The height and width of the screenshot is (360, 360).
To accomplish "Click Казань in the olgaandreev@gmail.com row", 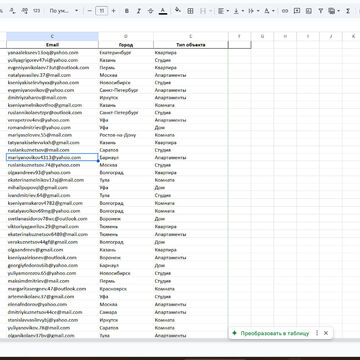I will pyautogui.click(x=126, y=250).
